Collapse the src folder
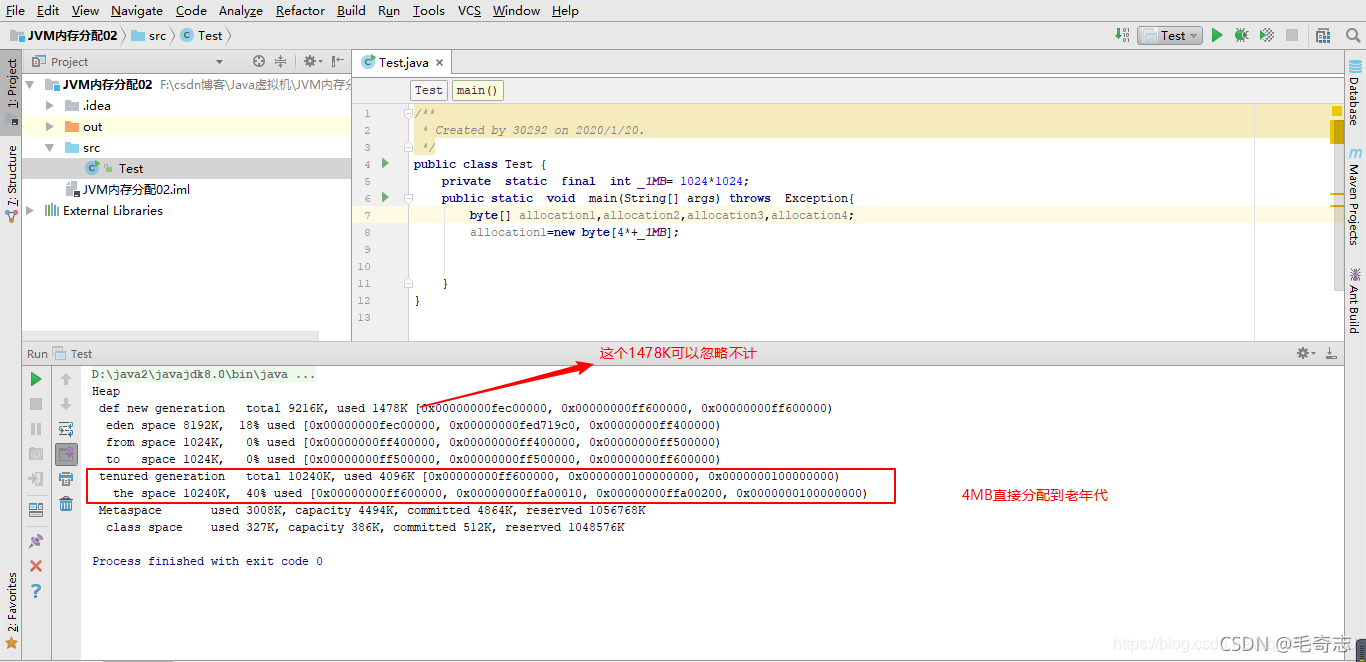1366x662 pixels. tap(51, 147)
